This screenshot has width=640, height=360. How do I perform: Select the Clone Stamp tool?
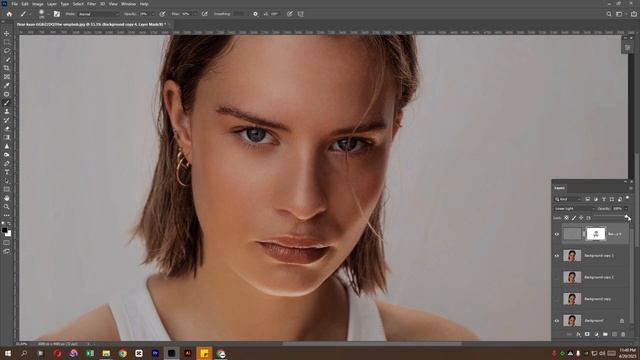(7, 111)
